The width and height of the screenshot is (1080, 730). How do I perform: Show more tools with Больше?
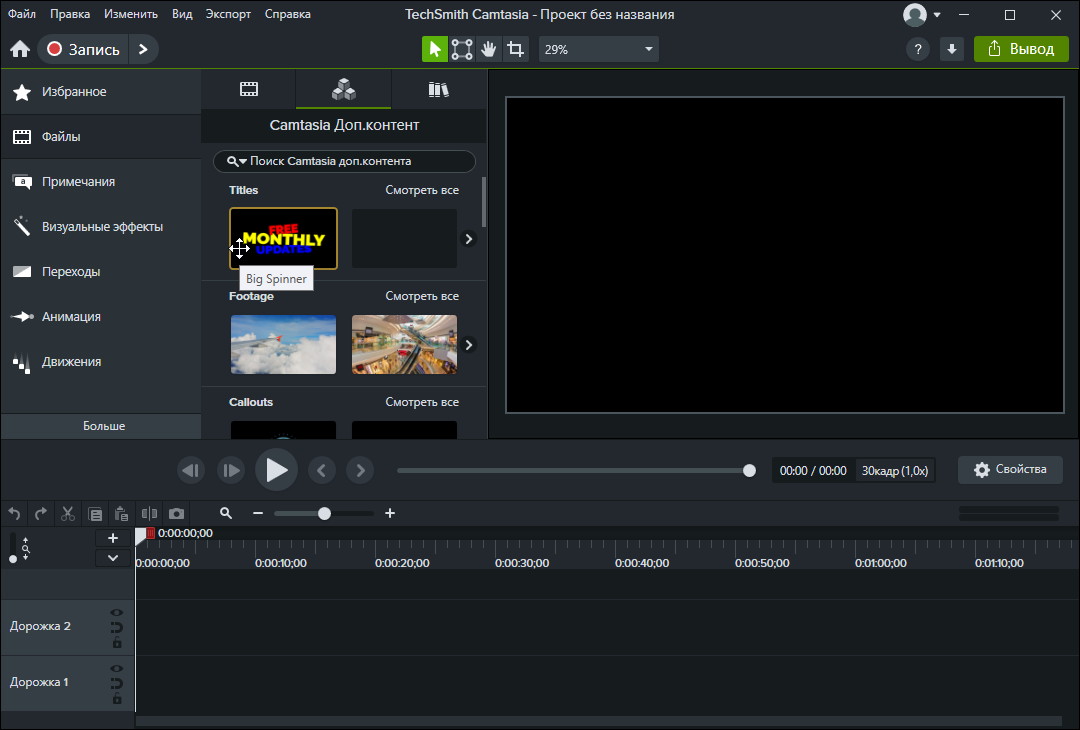pos(104,426)
